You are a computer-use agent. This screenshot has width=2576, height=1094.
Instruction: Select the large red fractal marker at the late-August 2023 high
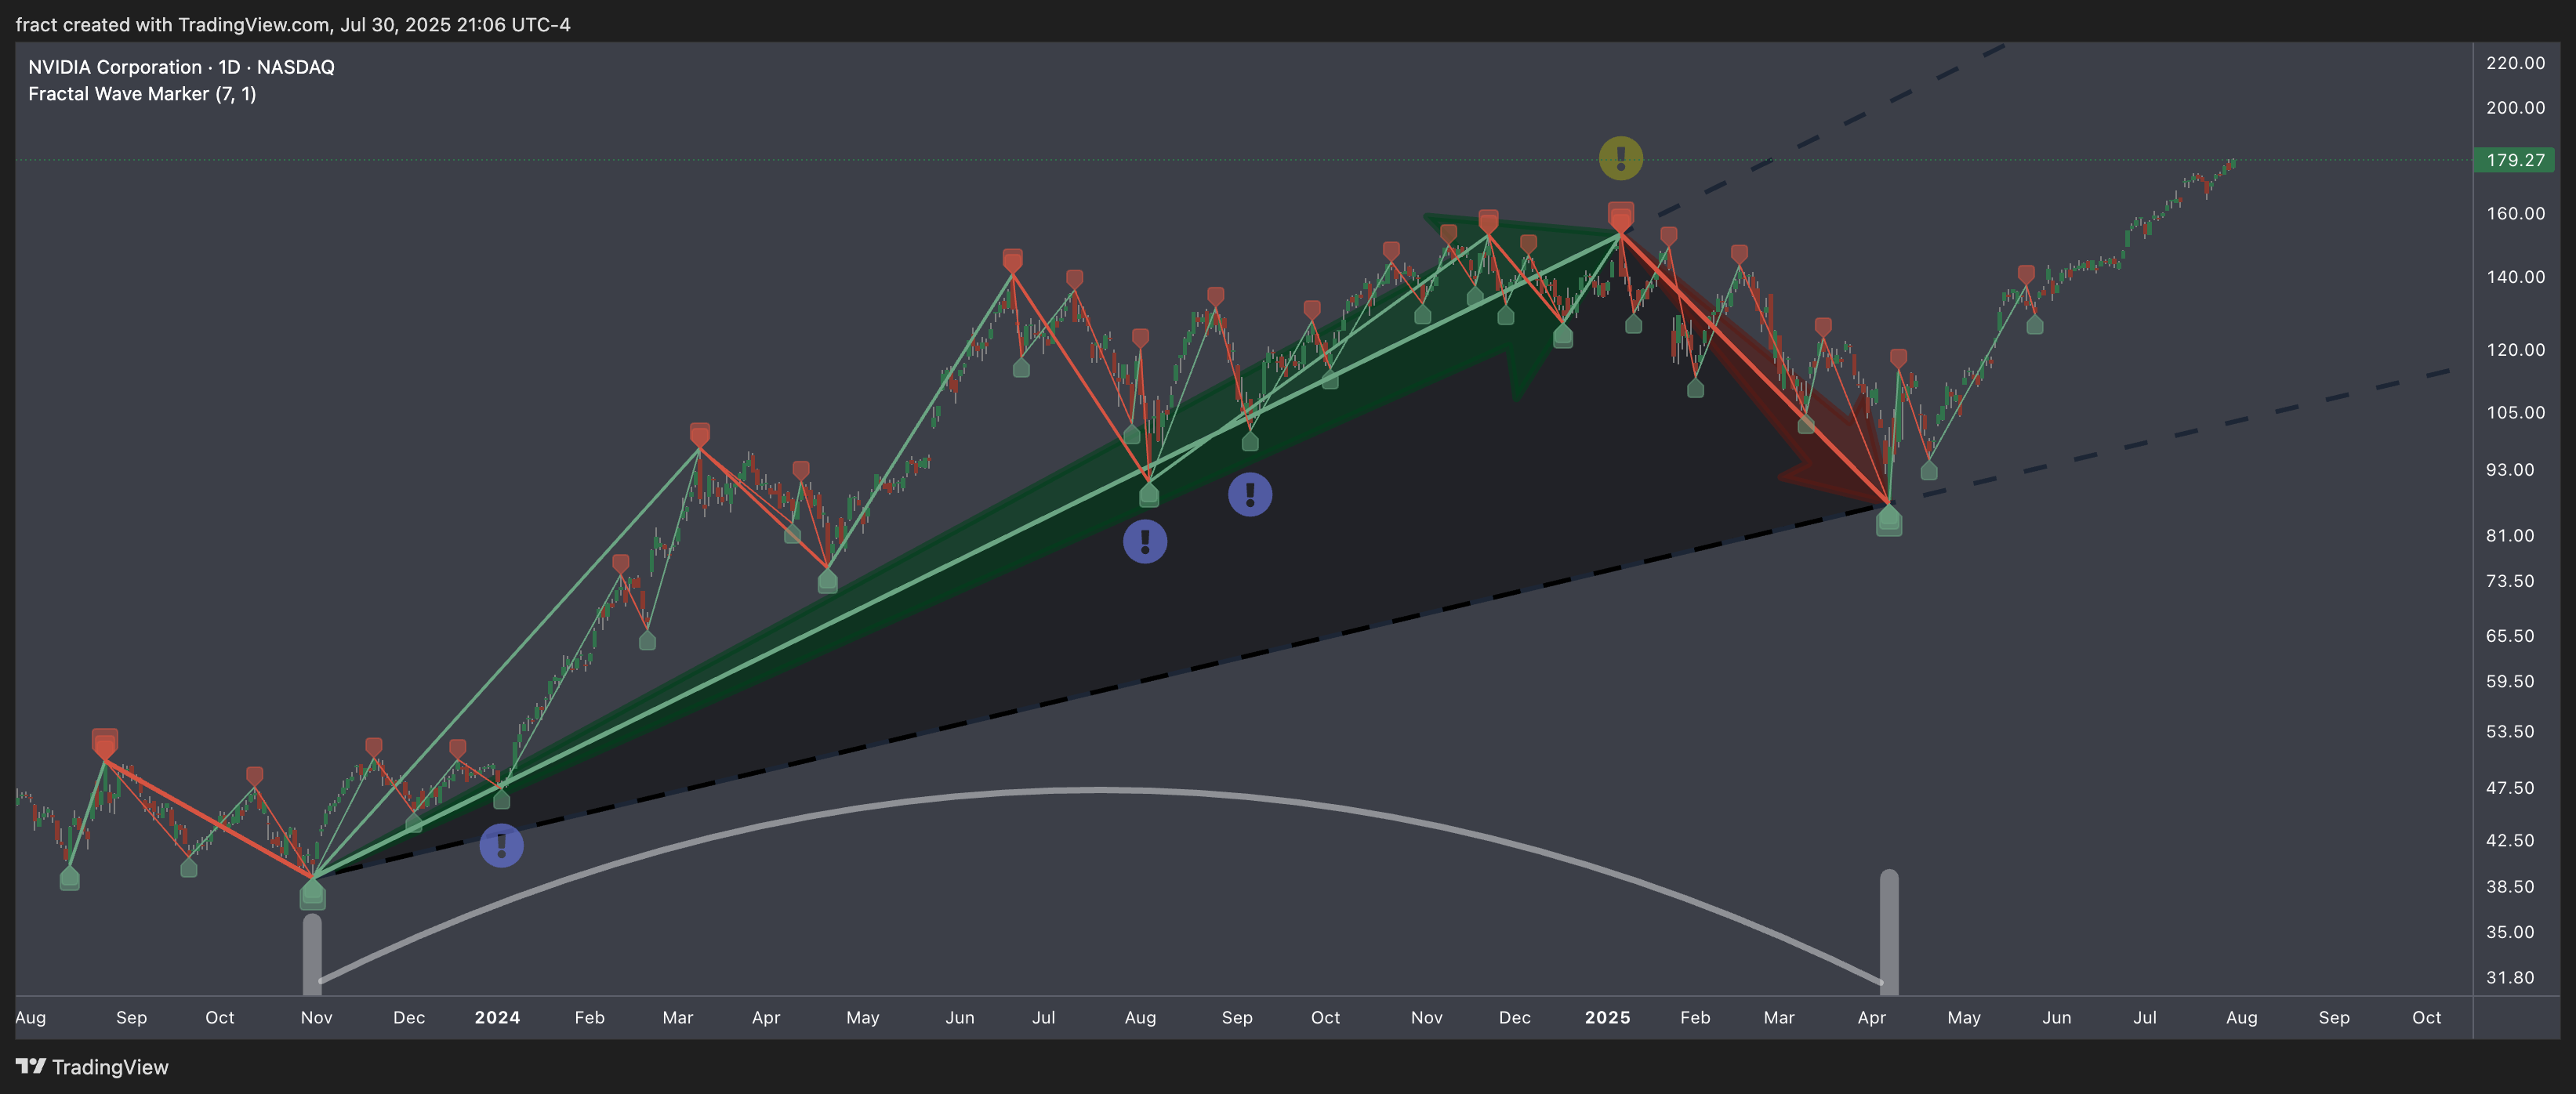(104, 742)
